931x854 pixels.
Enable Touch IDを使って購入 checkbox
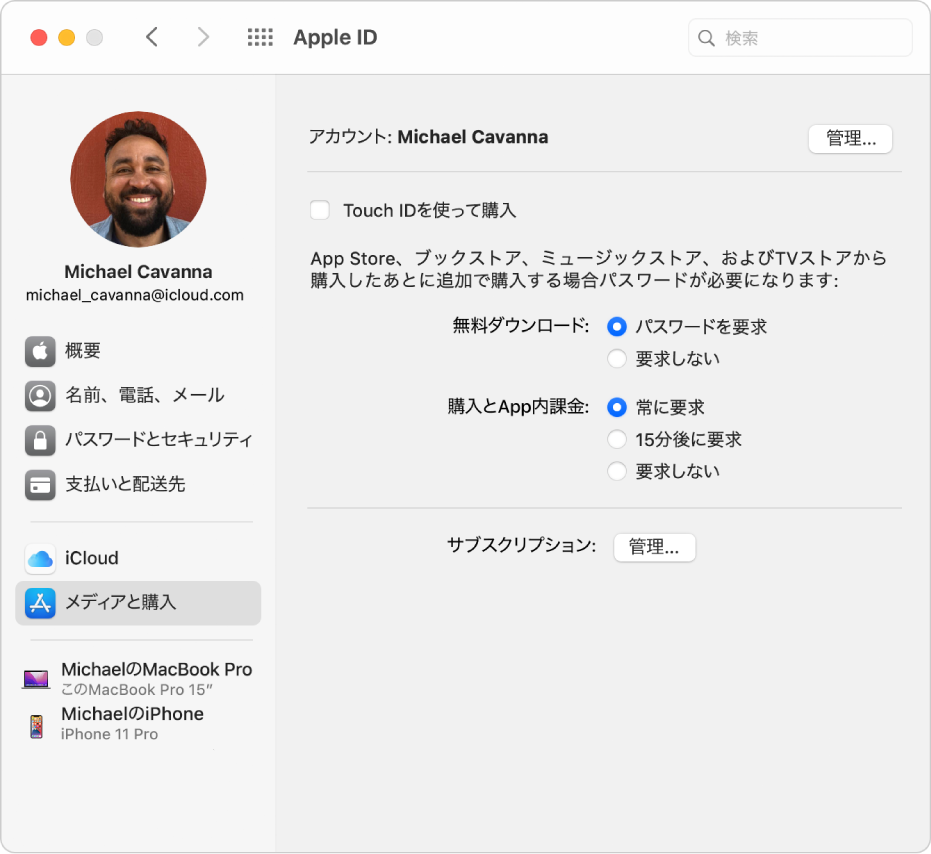319,210
